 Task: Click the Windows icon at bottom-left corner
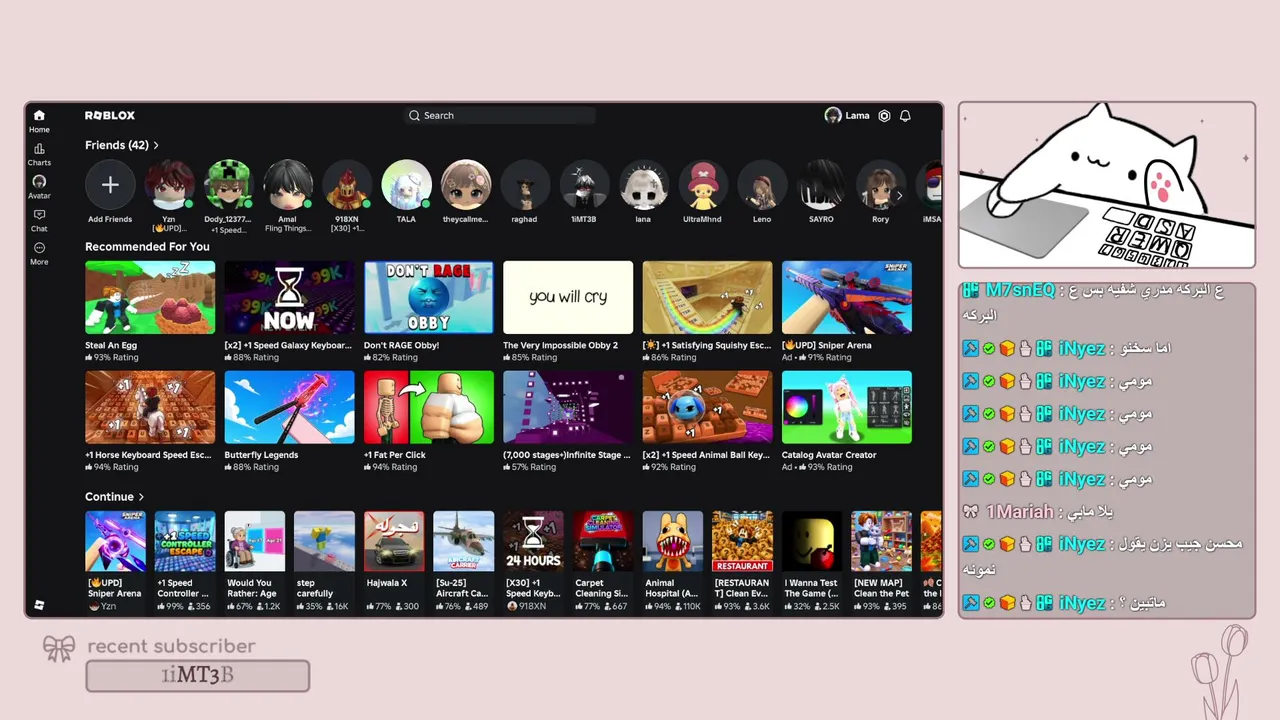39,605
